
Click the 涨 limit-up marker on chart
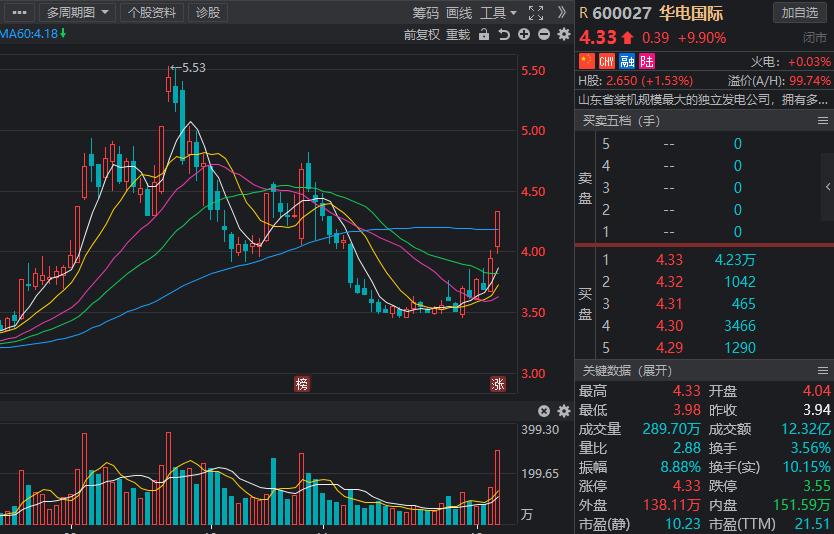498,384
